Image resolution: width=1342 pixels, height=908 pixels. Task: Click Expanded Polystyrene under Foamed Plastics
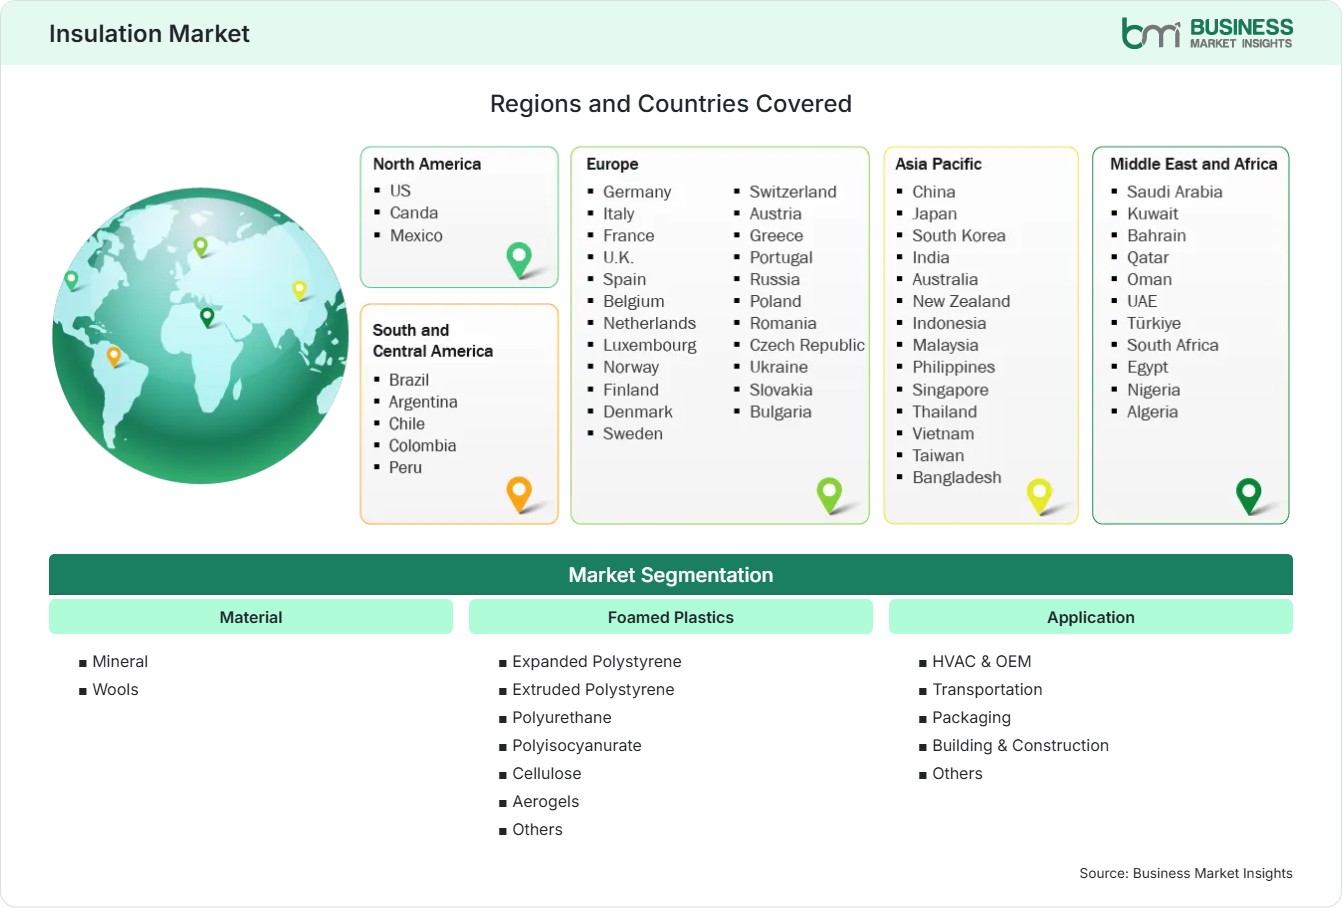click(597, 662)
